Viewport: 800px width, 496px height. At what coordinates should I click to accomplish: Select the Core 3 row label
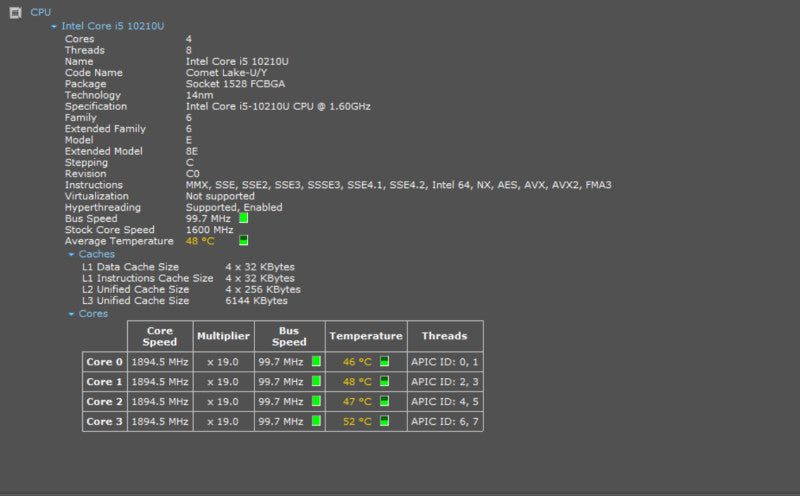[x=105, y=421]
